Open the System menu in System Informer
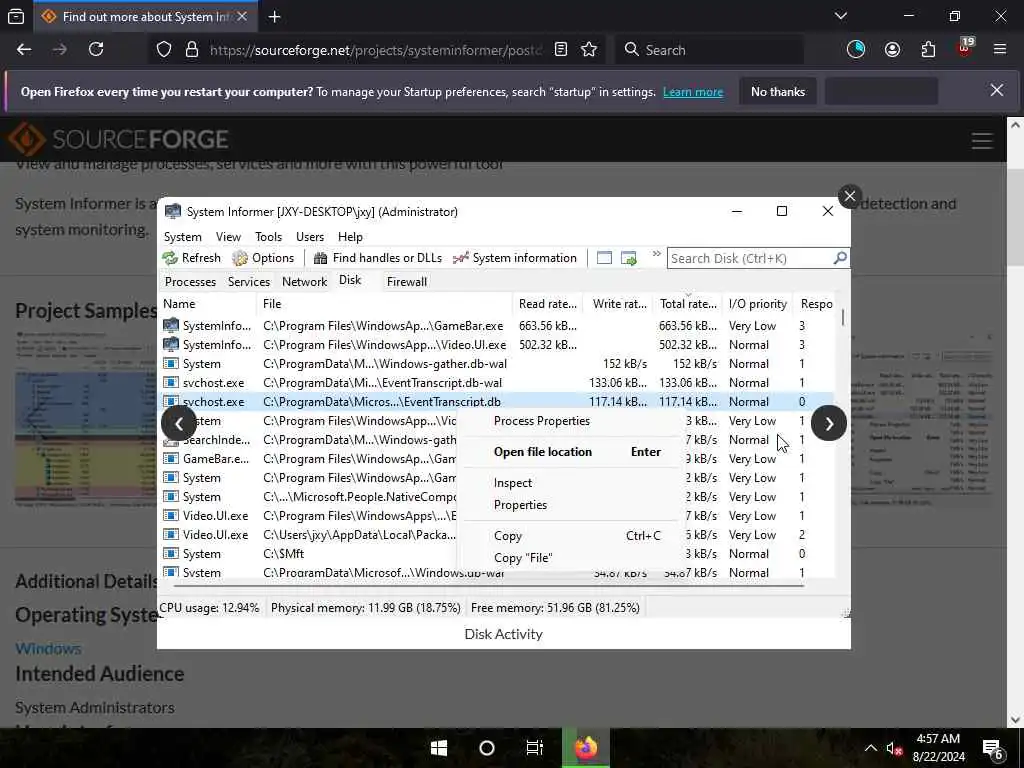The width and height of the screenshot is (1024, 768). coord(183,237)
